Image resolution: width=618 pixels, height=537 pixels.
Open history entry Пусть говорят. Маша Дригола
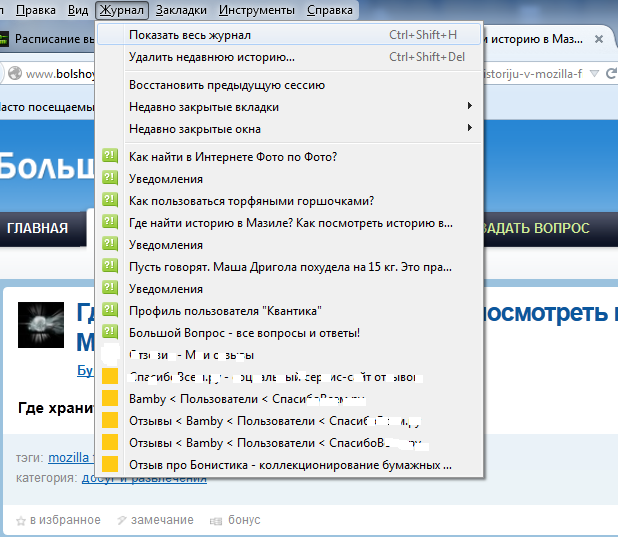pos(289,267)
